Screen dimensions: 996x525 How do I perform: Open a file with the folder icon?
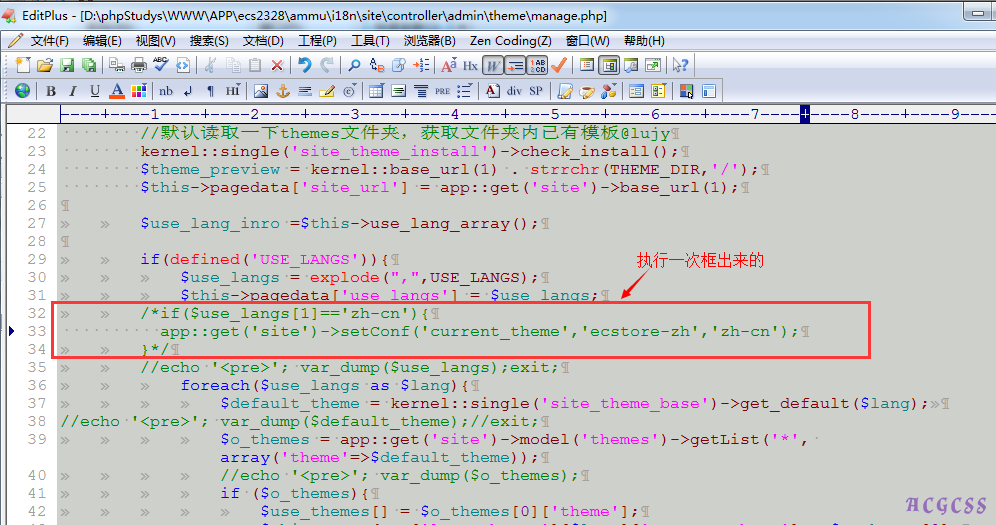(45, 65)
